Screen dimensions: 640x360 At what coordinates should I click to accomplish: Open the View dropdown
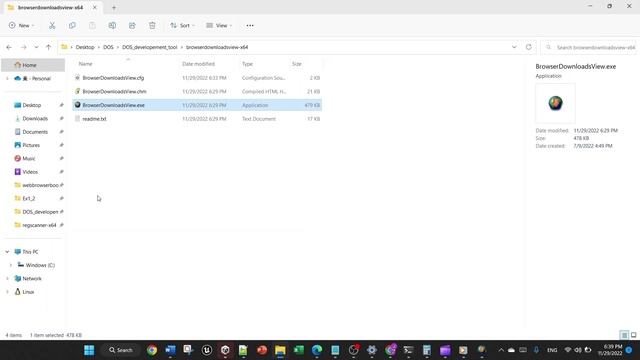click(219, 25)
